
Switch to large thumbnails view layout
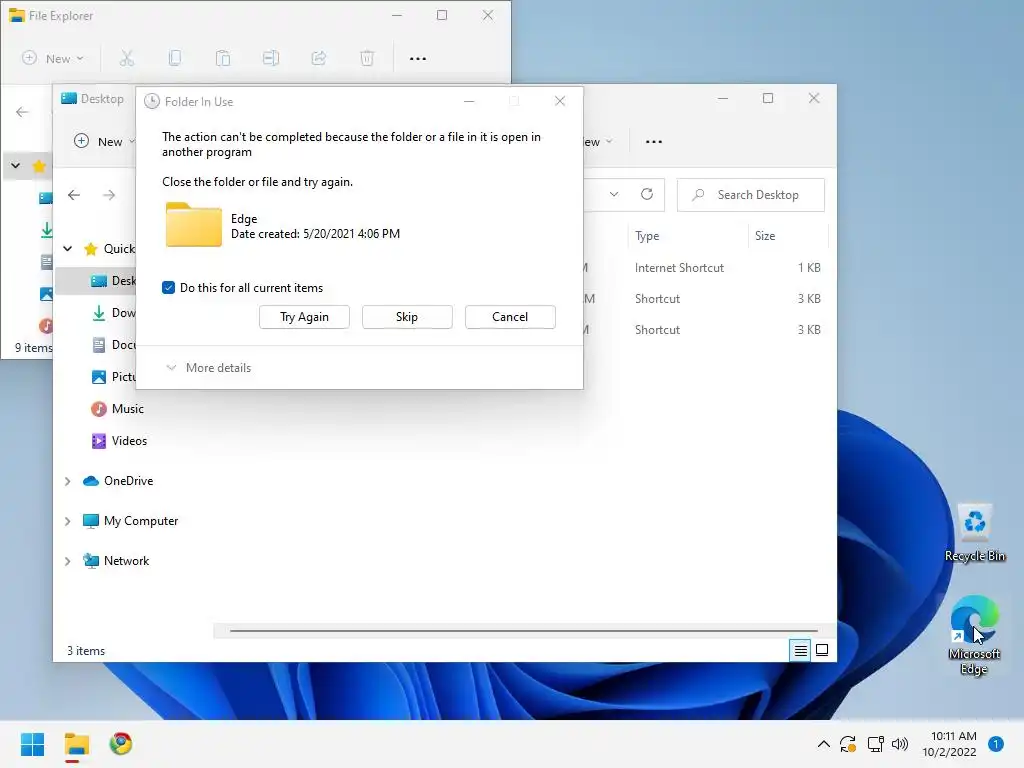(x=822, y=650)
